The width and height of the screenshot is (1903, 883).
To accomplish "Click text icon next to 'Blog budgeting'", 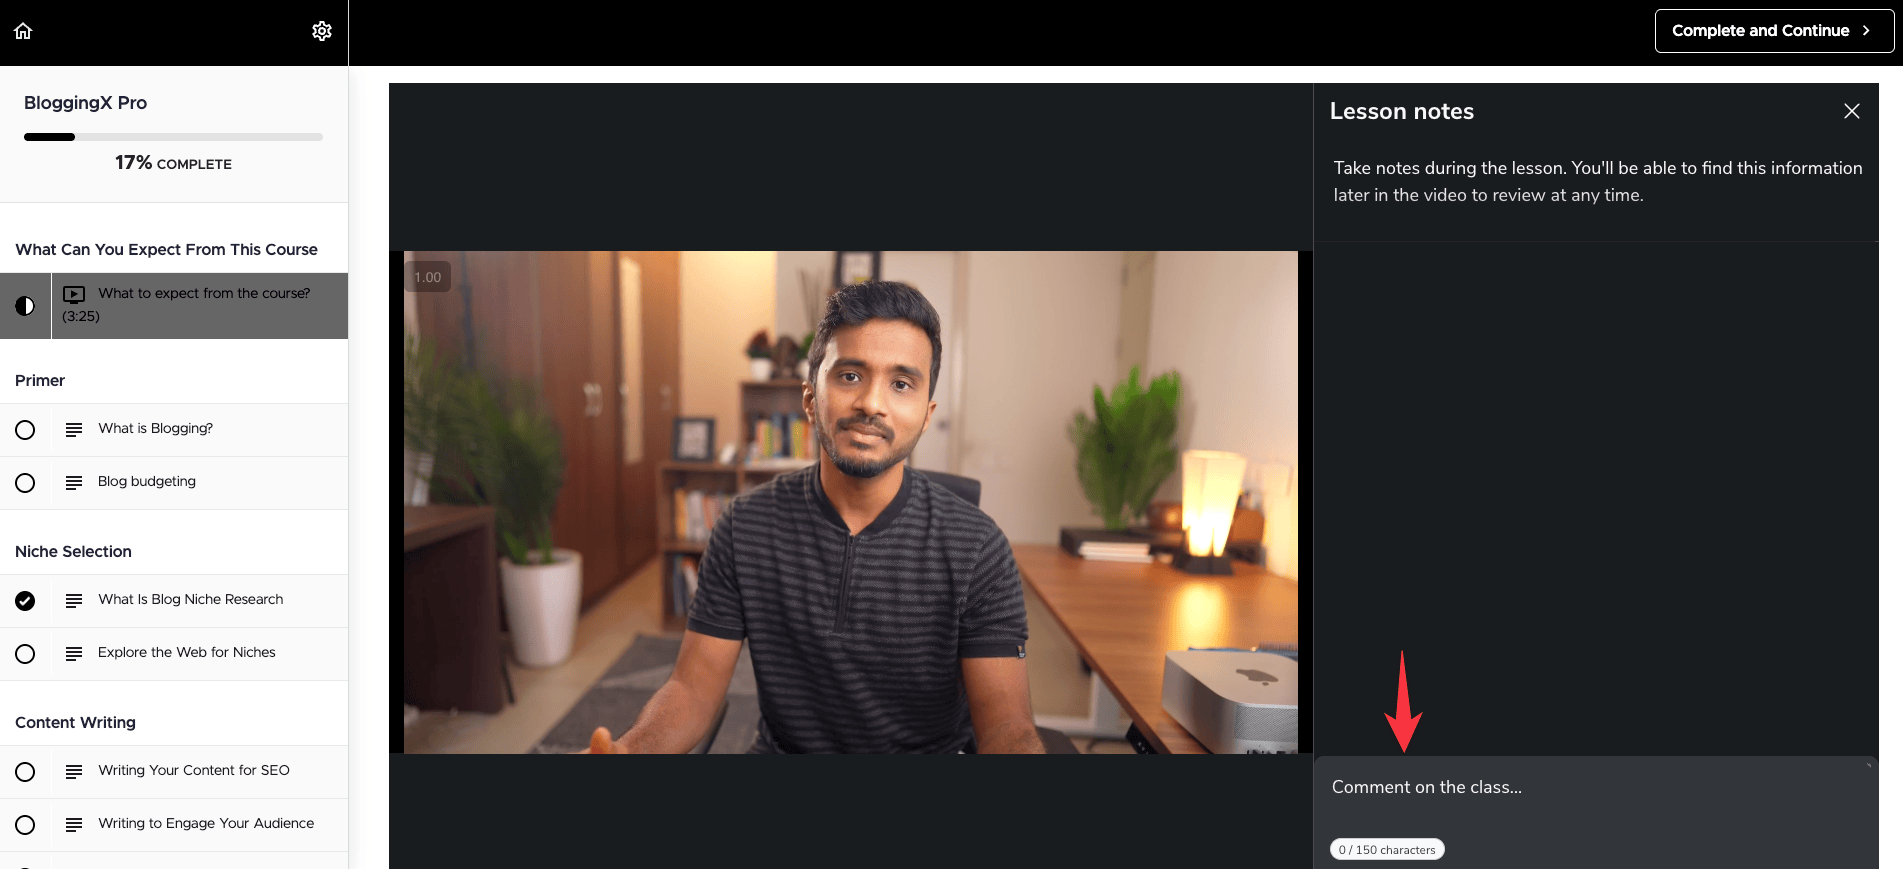I will coord(74,483).
